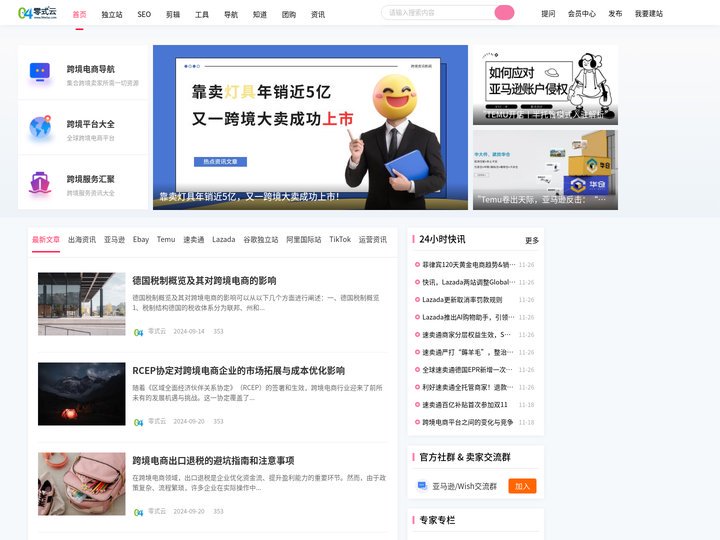Open the 跨境电商导航 title link
720x540 pixels.
click(90, 69)
